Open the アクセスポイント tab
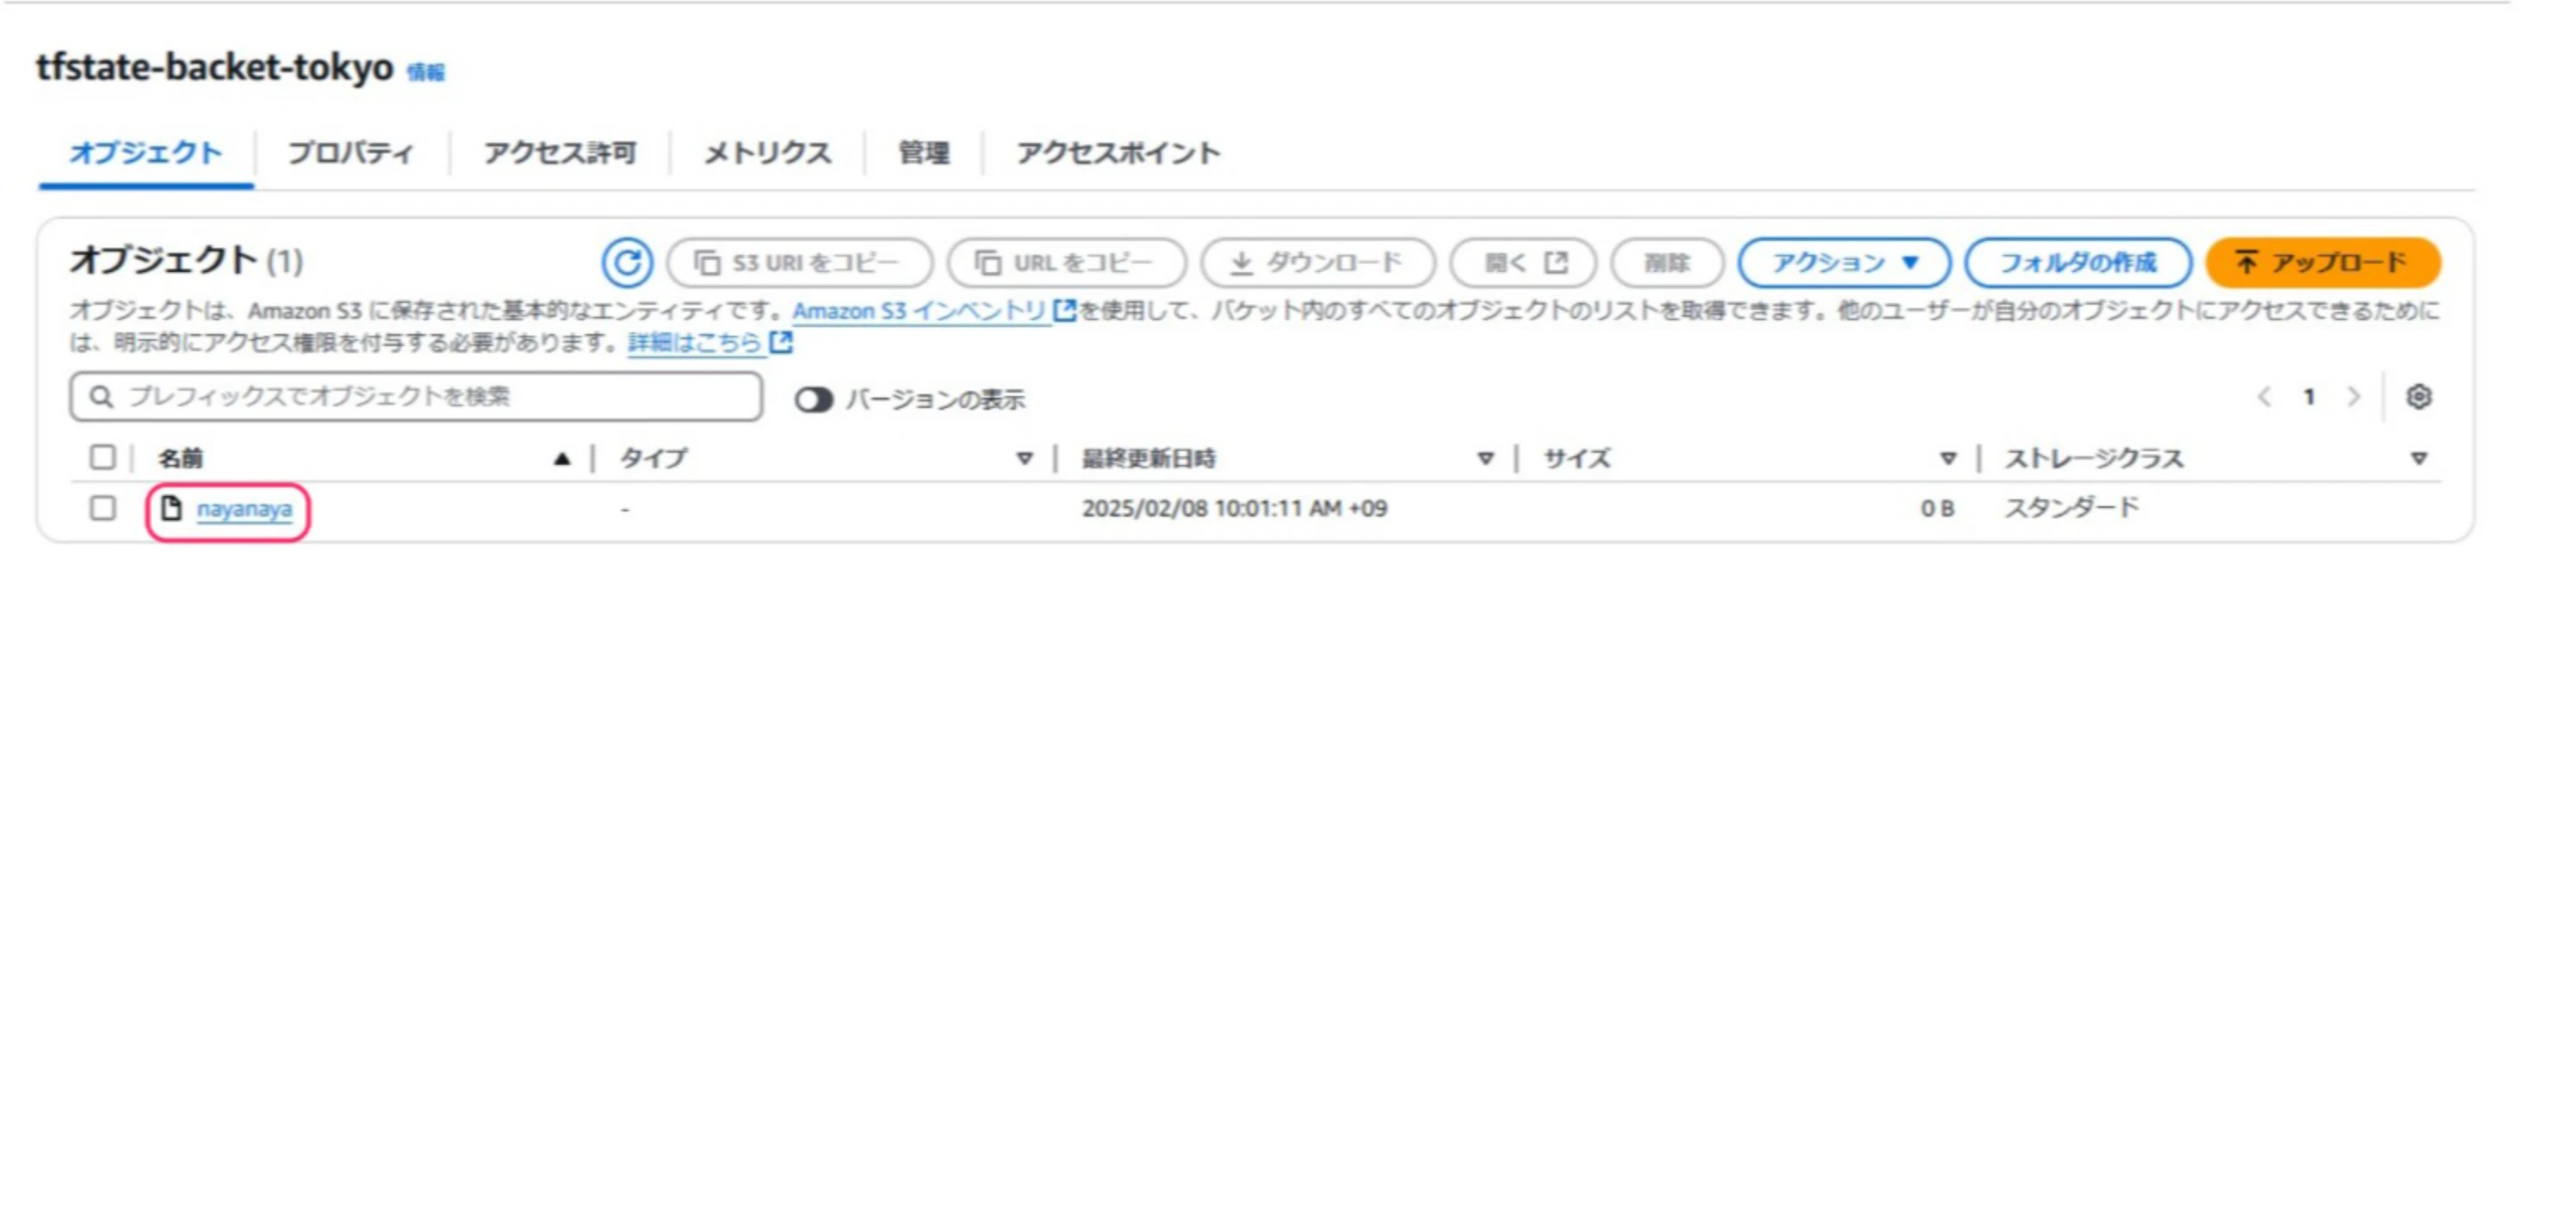The image size is (2576, 1231). 1118,153
